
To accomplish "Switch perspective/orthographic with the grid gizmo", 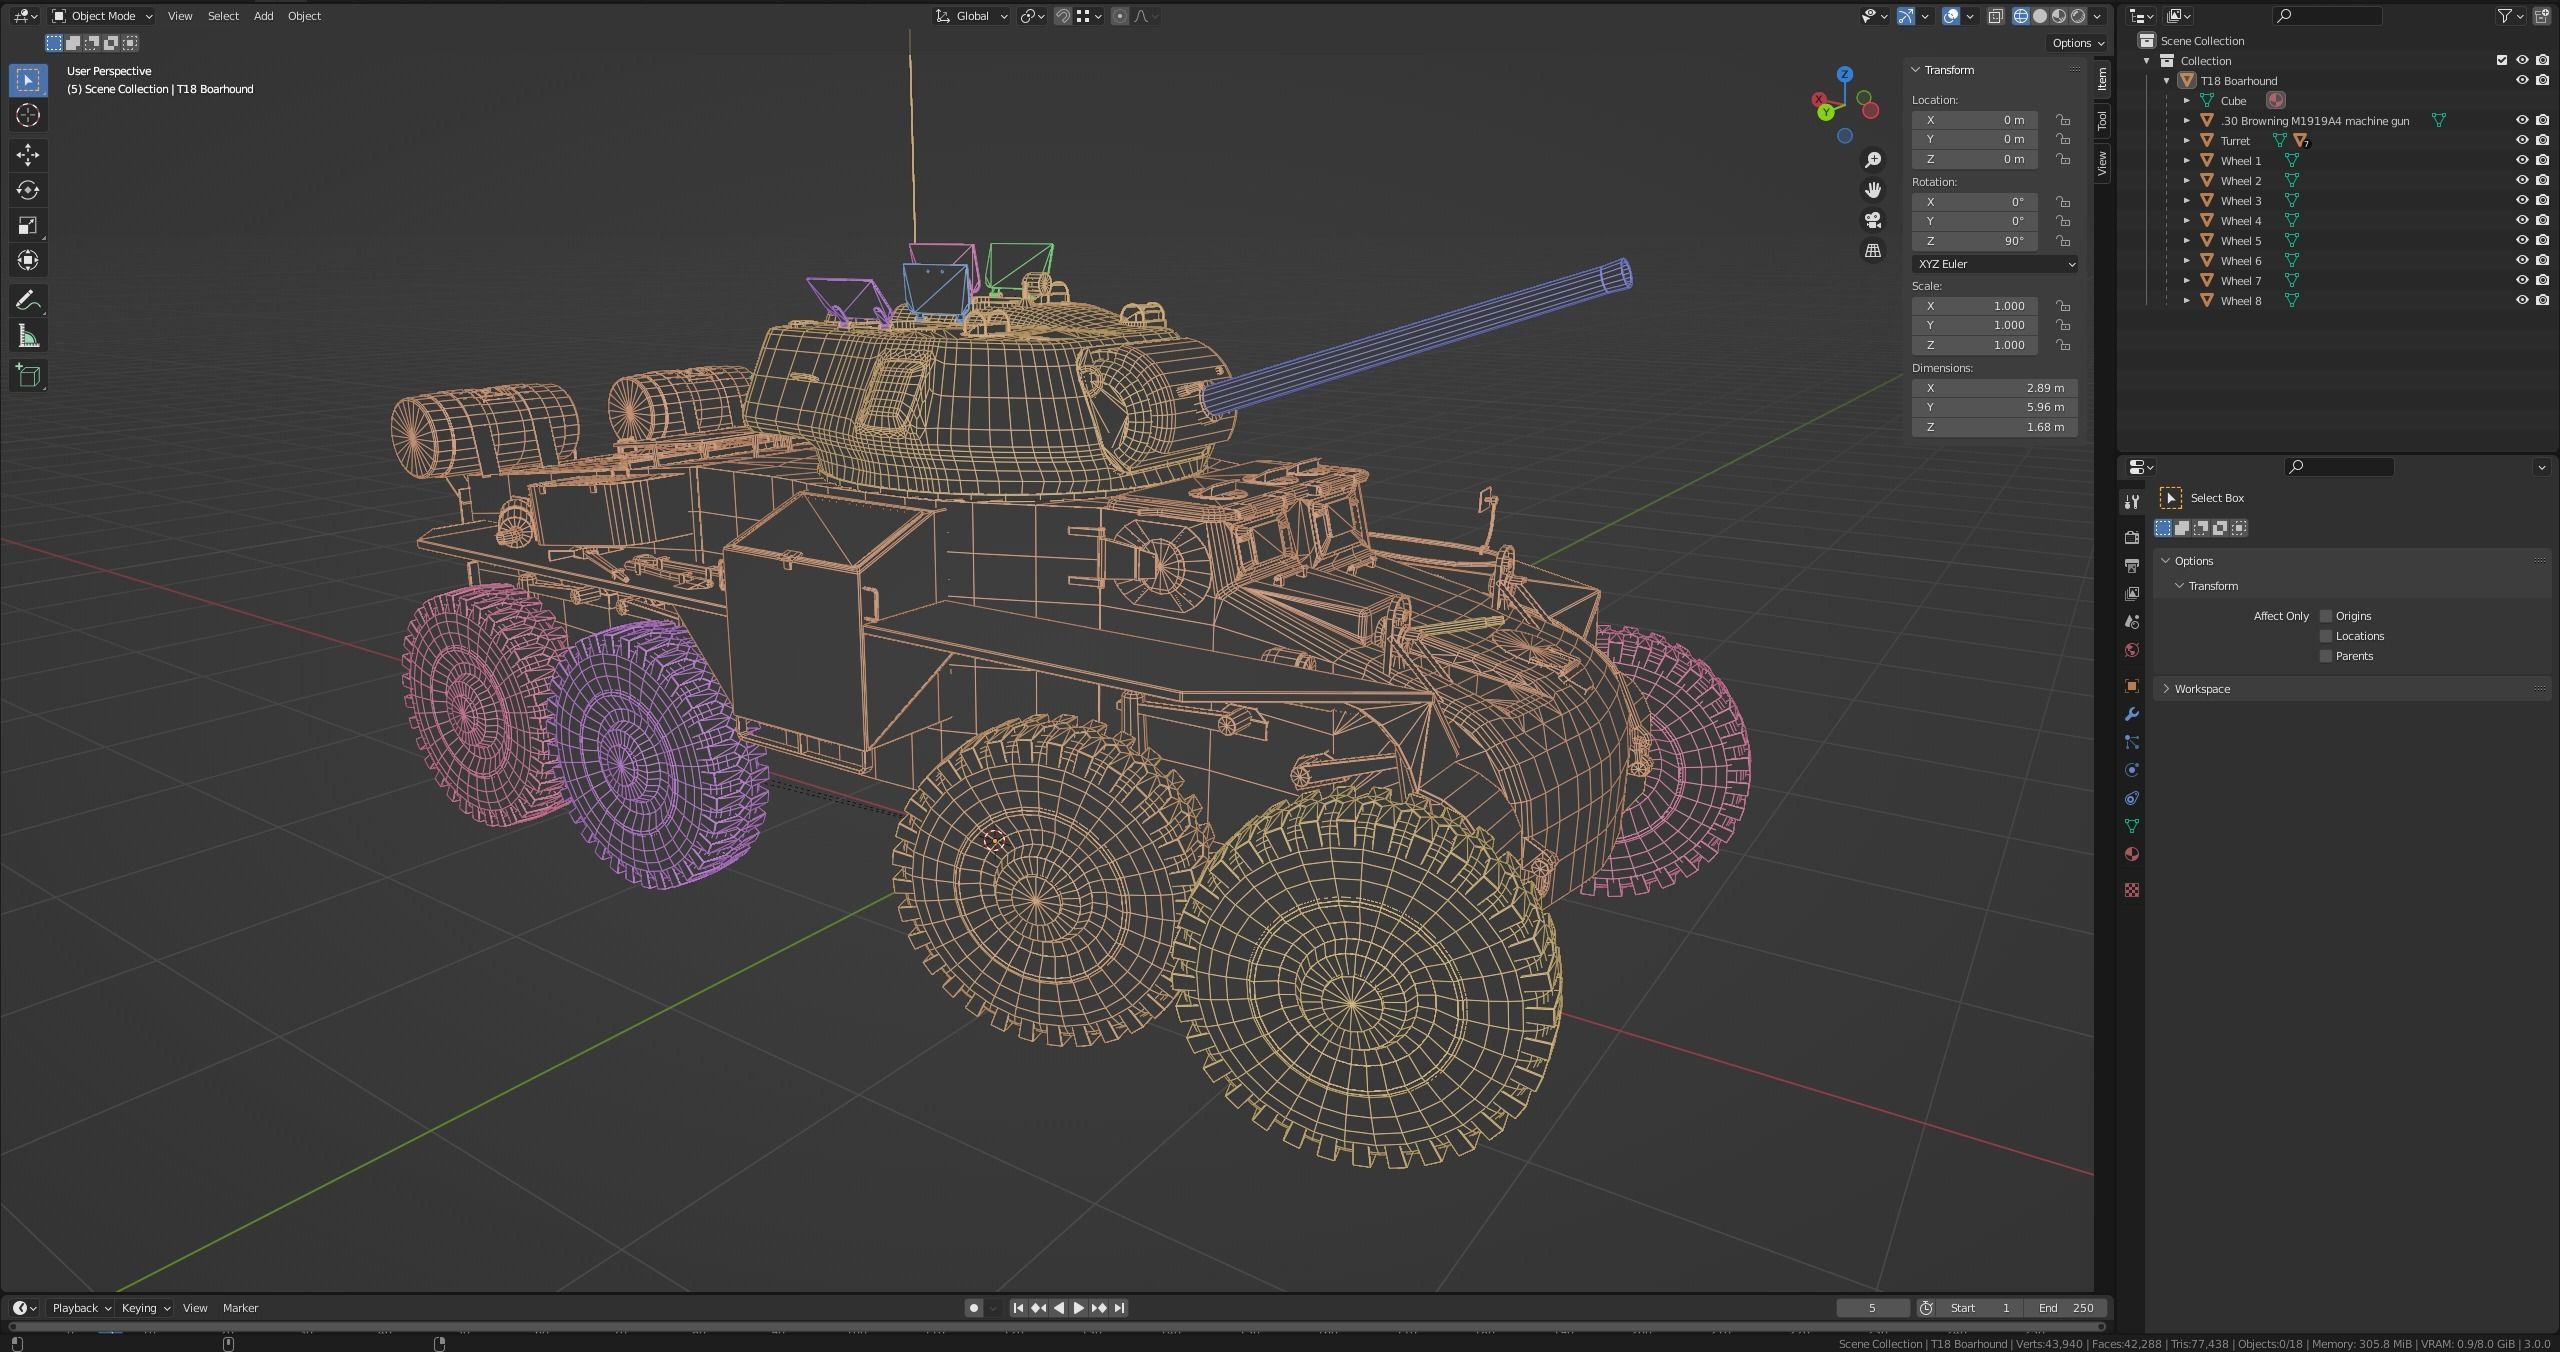I will coord(1873,250).
